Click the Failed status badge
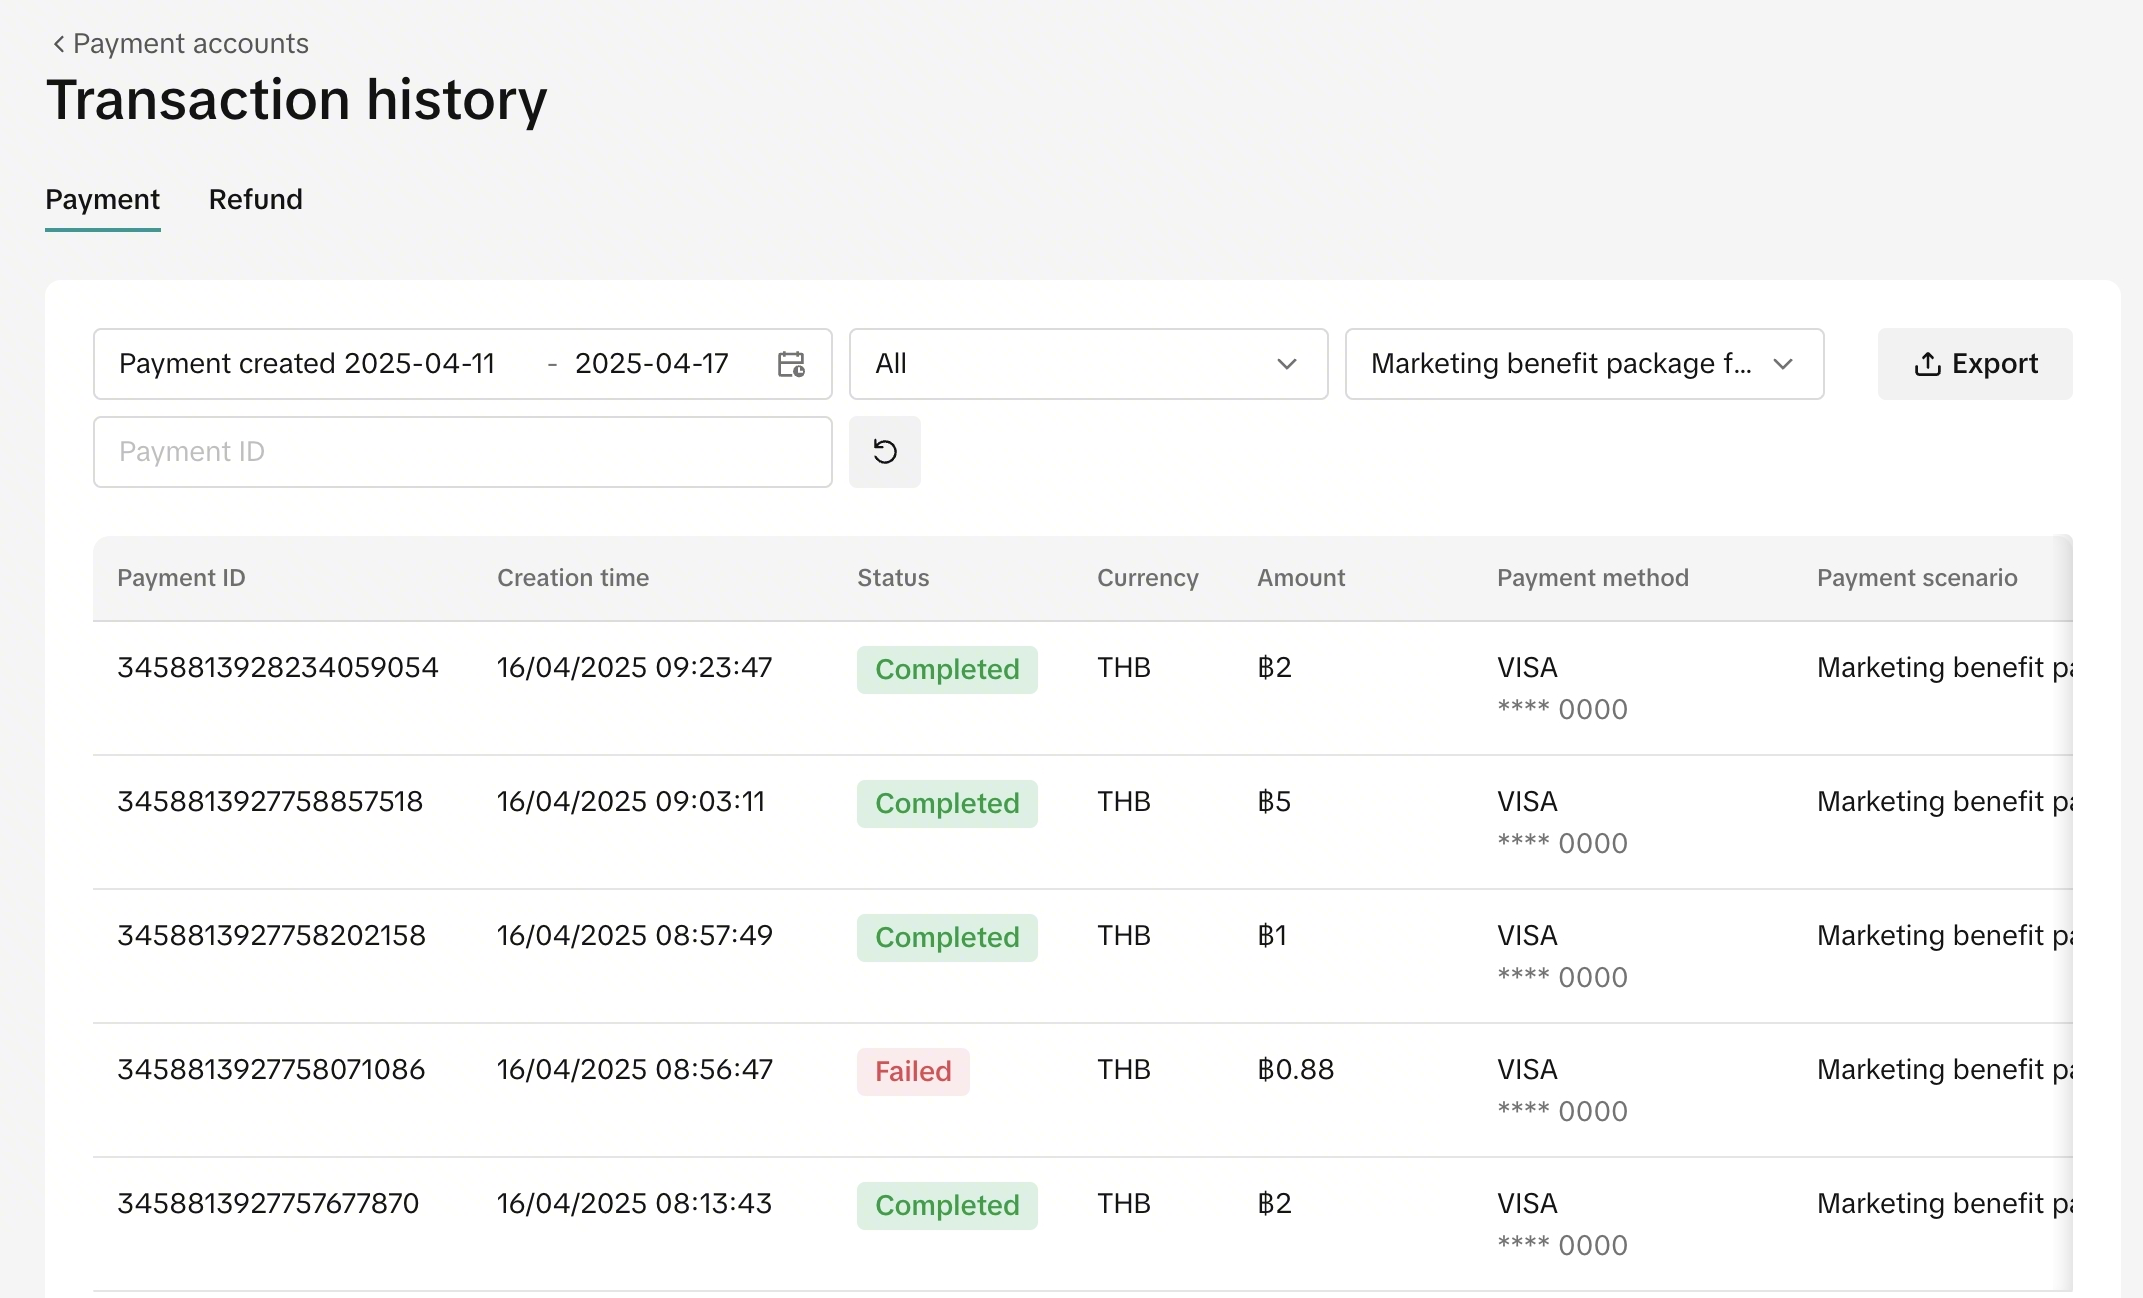Image resolution: width=2143 pixels, height=1298 pixels. pos(912,1071)
